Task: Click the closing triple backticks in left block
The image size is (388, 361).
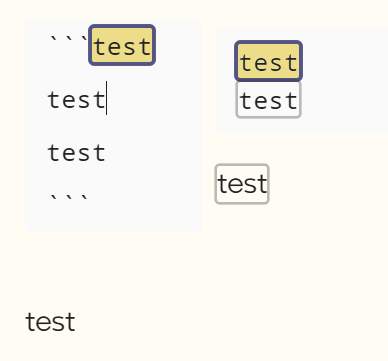Action: click(69, 199)
